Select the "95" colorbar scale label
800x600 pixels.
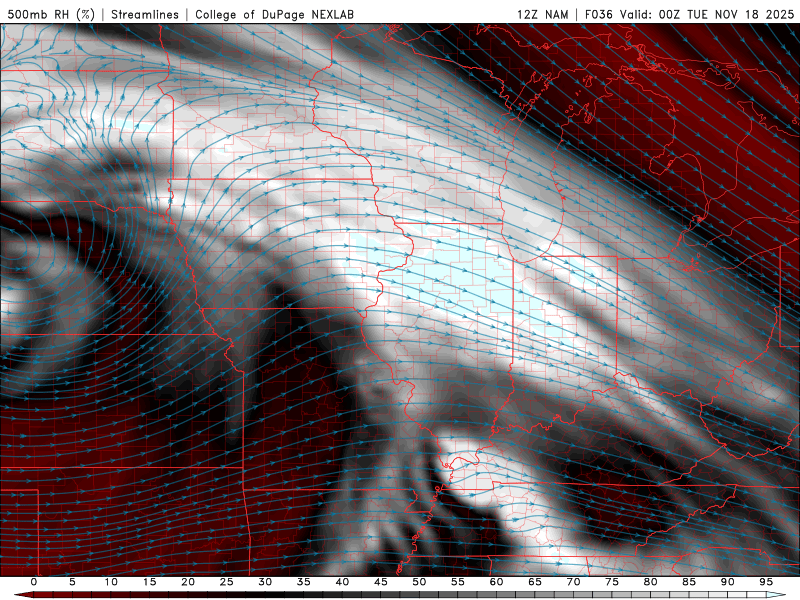[766, 582]
